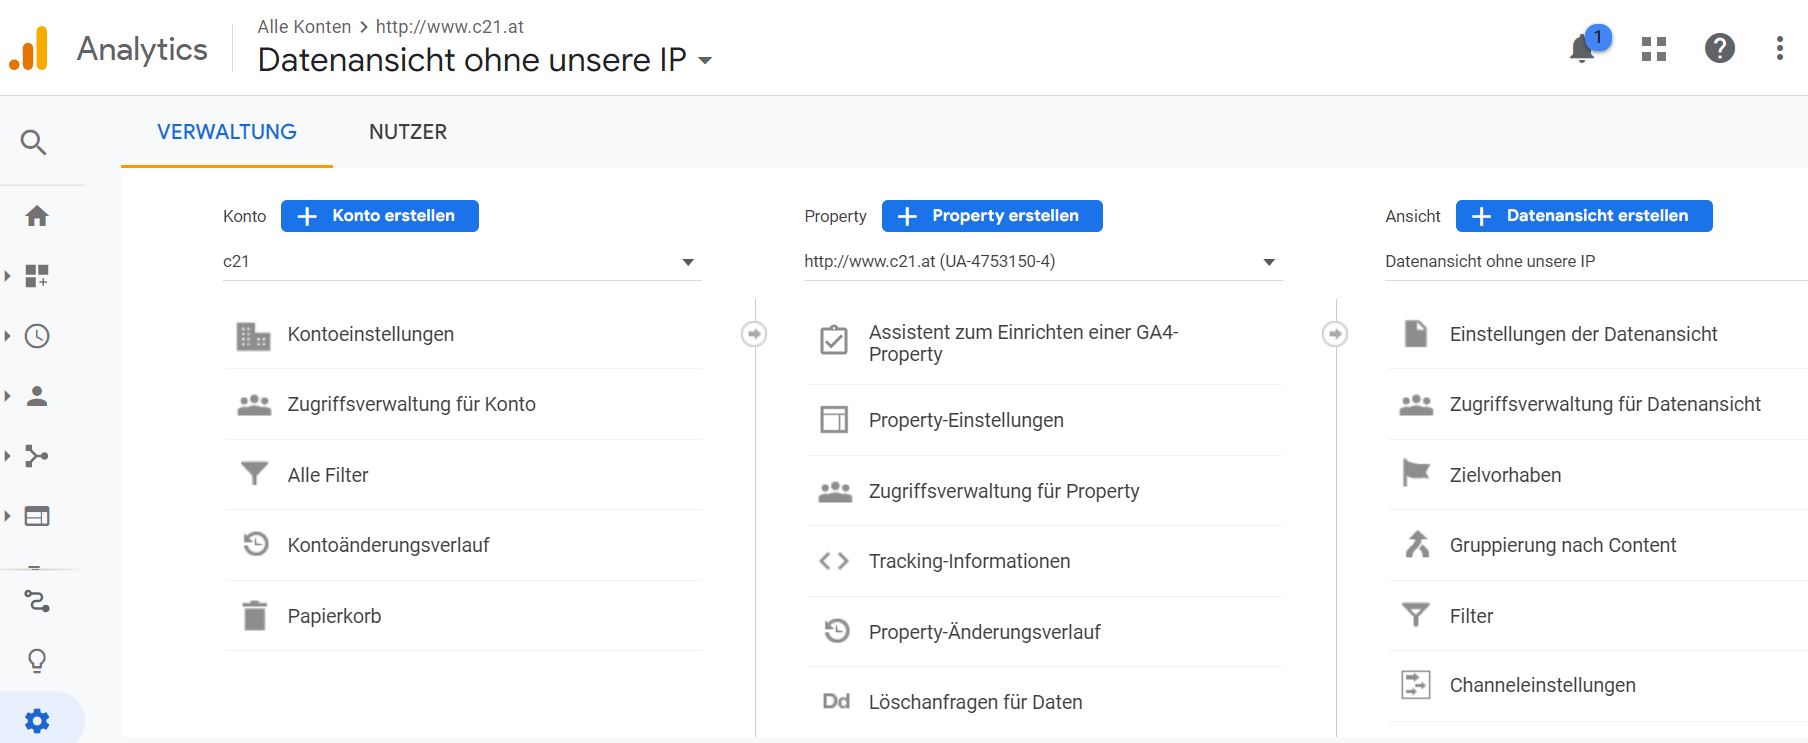This screenshot has width=1808, height=743.
Task: Click the Alle Filter funnel icon
Action: [254, 473]
